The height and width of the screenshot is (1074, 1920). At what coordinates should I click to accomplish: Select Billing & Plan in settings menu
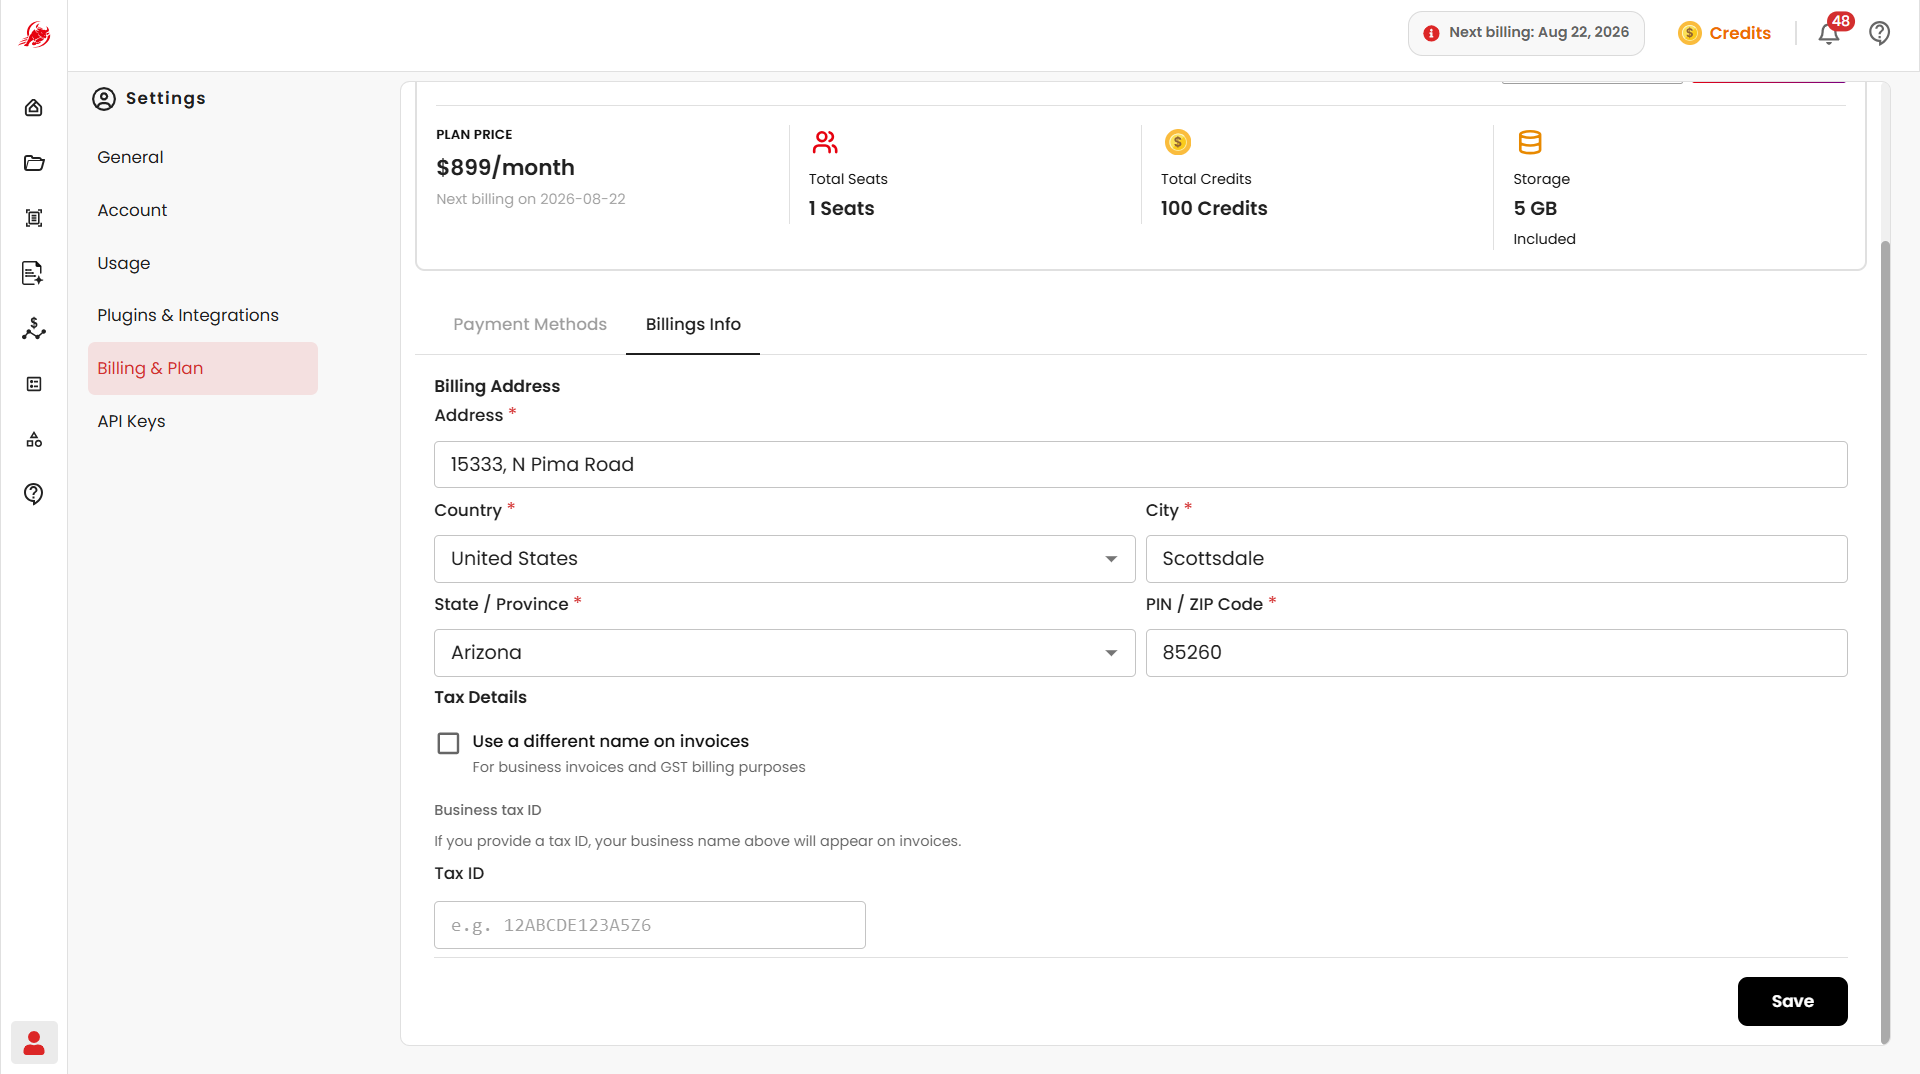coord(202,368)
